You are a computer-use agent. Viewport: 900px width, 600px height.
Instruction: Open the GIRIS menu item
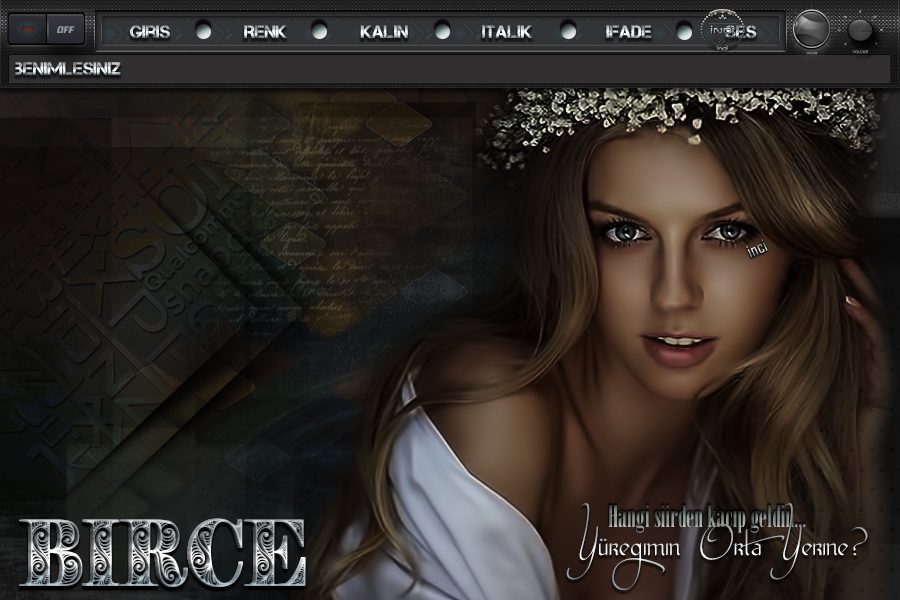149,31
